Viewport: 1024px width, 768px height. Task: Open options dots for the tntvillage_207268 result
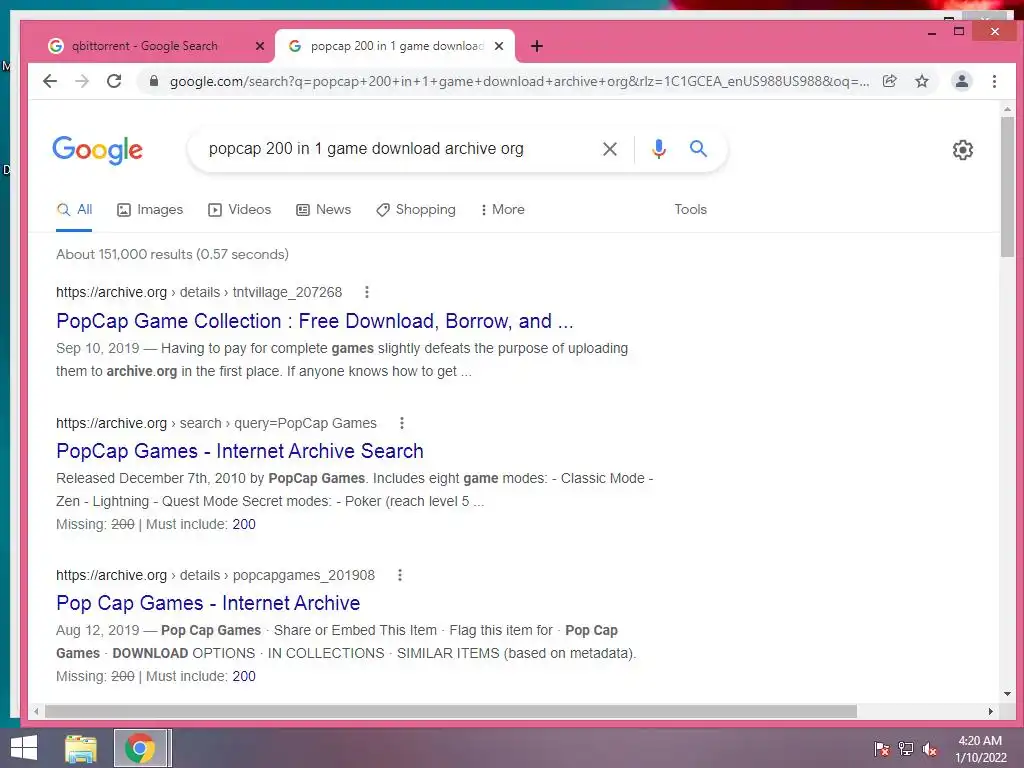[366, 292]
